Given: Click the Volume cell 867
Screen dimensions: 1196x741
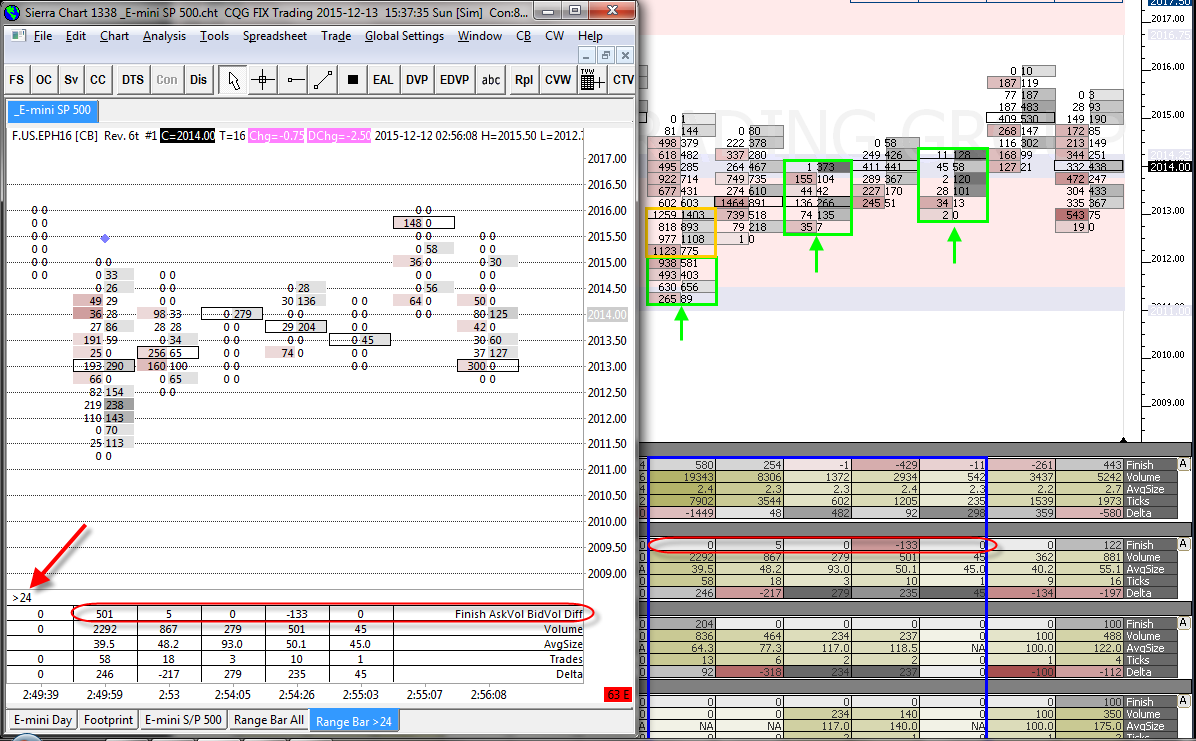Looking at the screenshot, I should click(169, 630).
